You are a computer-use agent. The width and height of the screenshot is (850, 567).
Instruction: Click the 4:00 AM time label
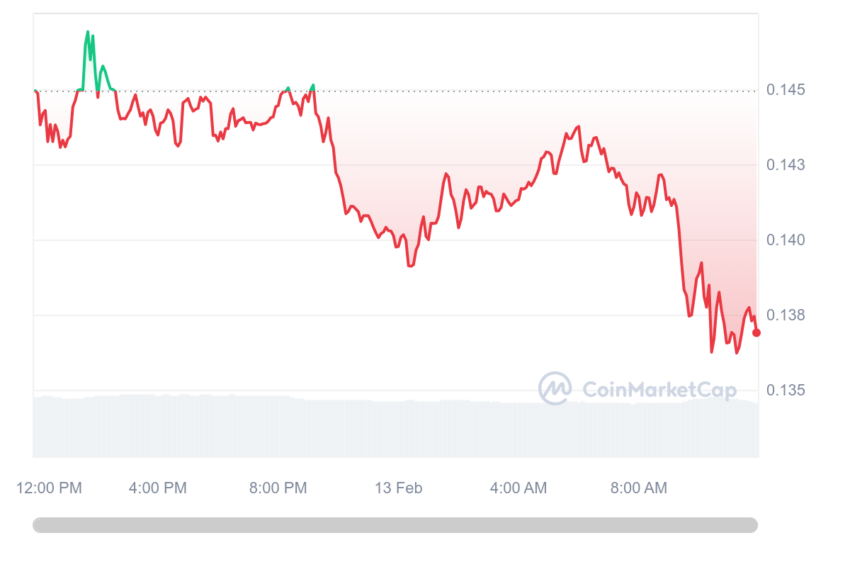518,488
